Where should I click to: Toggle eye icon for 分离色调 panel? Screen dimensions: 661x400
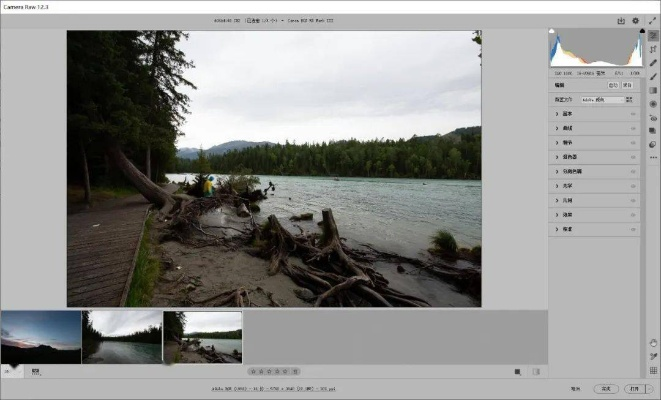pyautogui.click(x=633, y=172)
